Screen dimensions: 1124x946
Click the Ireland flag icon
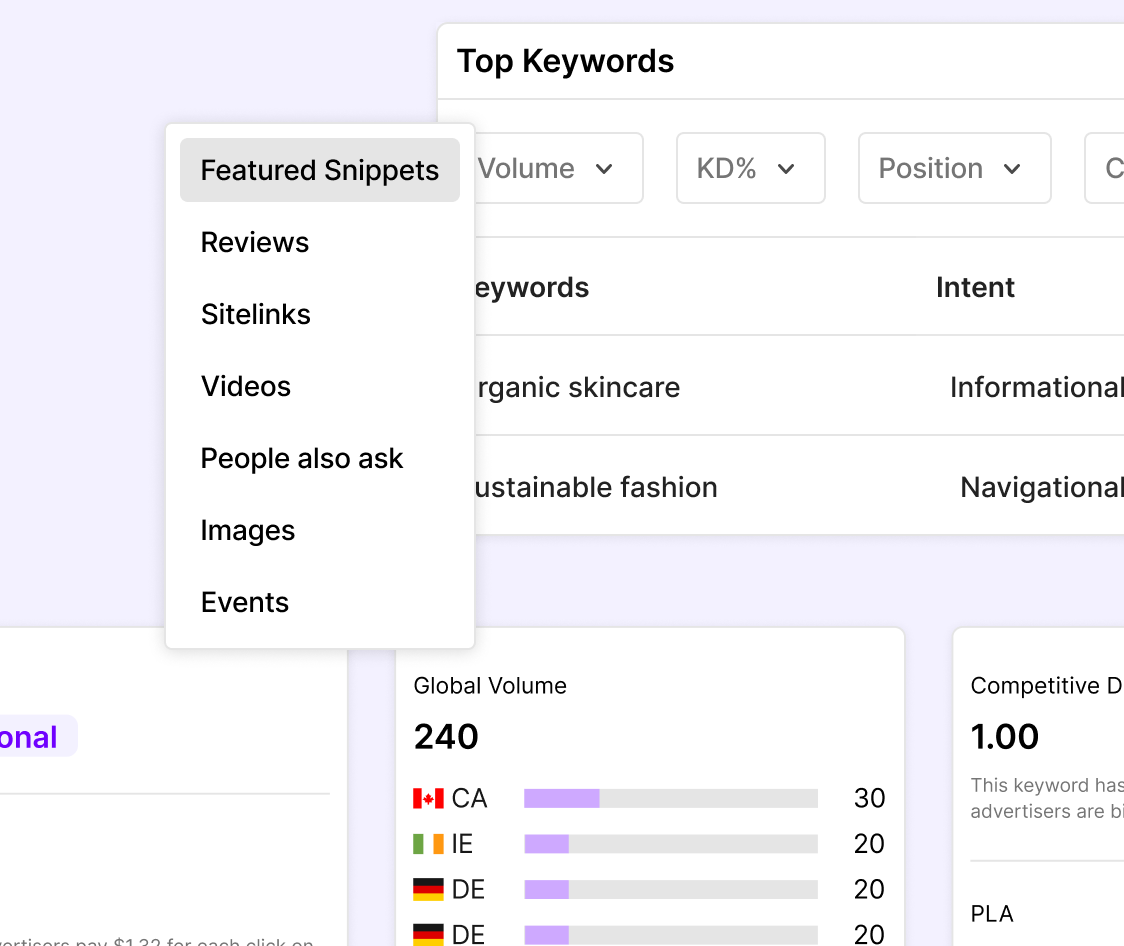coord(429,844)
